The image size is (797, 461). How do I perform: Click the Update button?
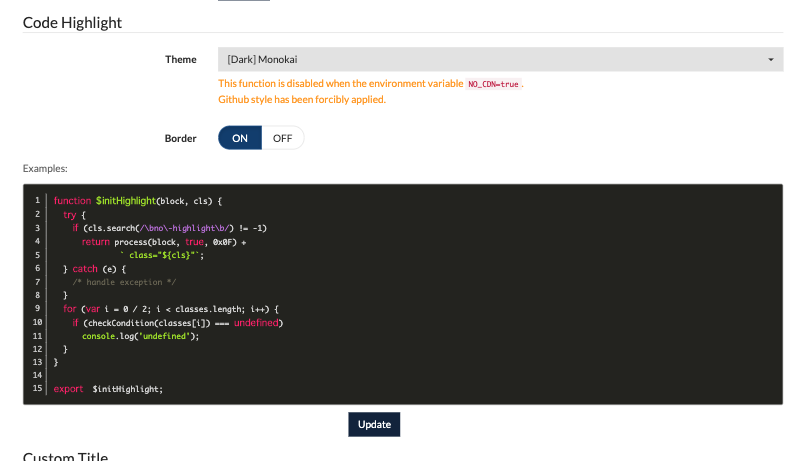click(x=374, y=424)
